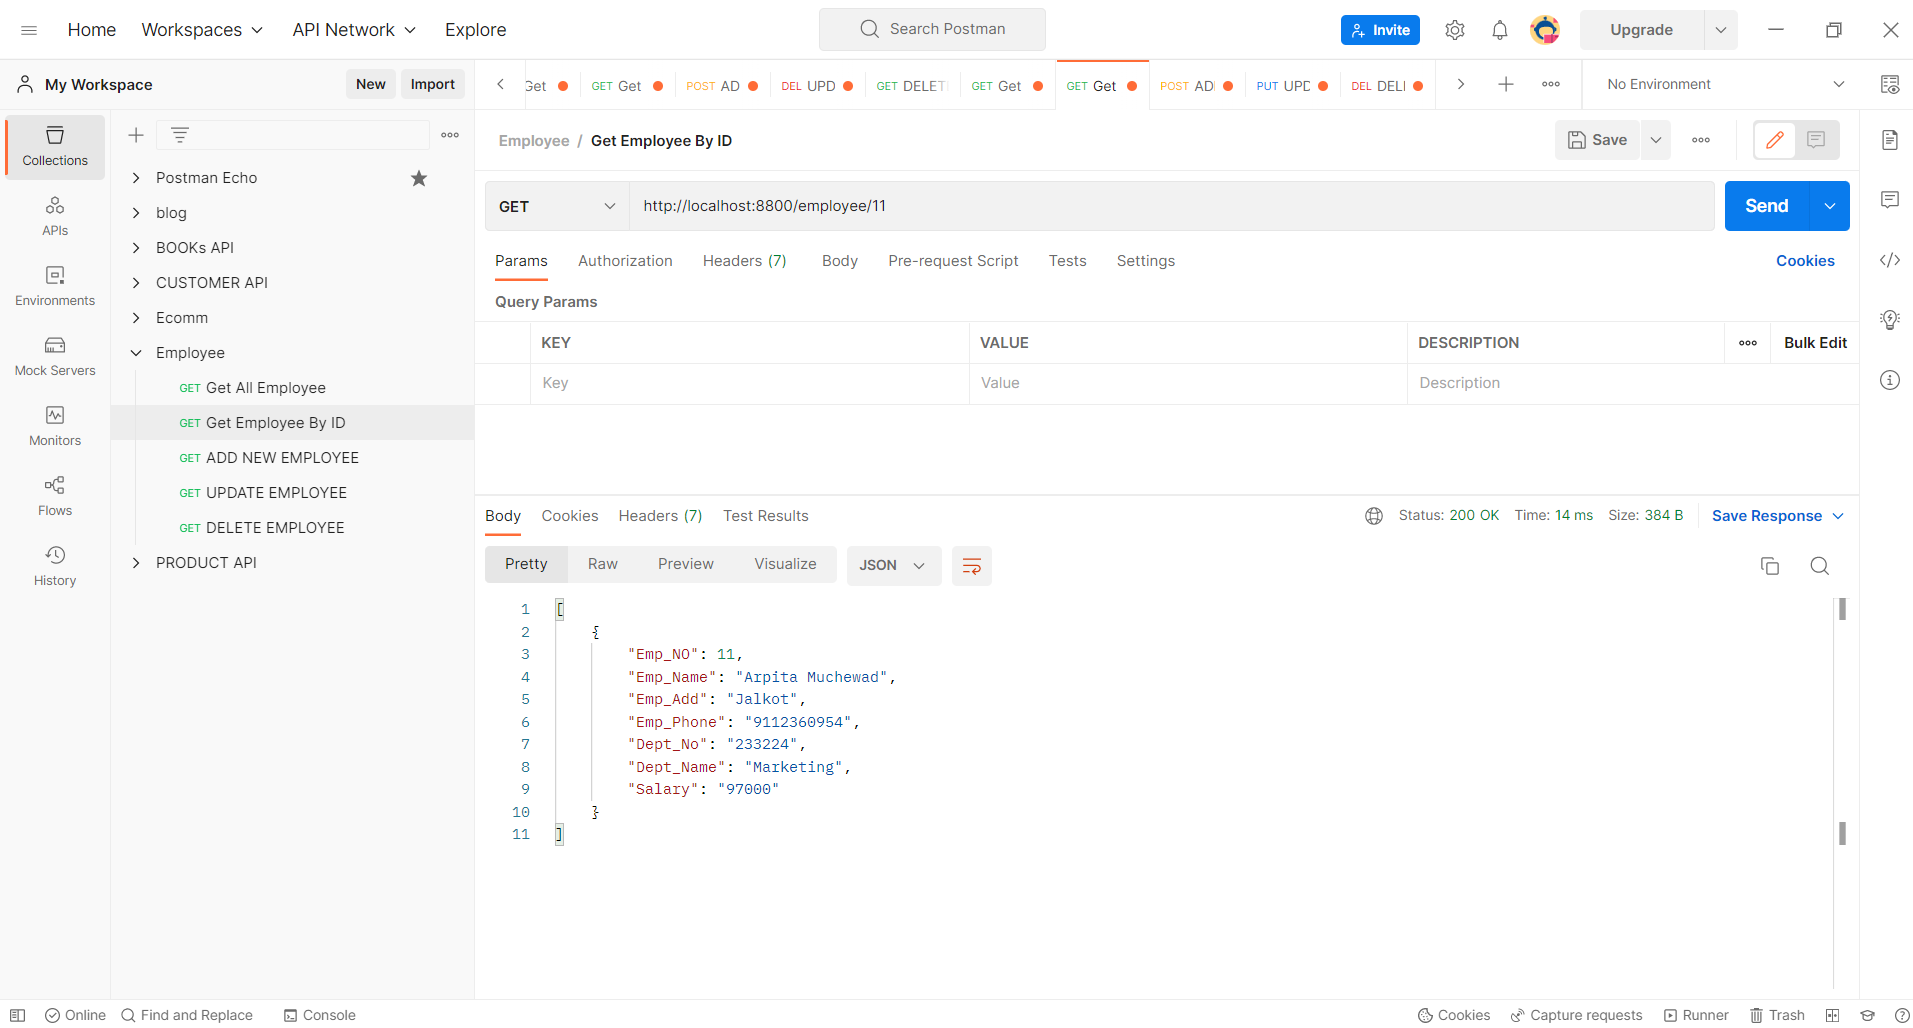The width and height of the screenshot is (1913, 1028).
Task: Open the Postman Console from the status bar
Action: tap(319, 1015)
